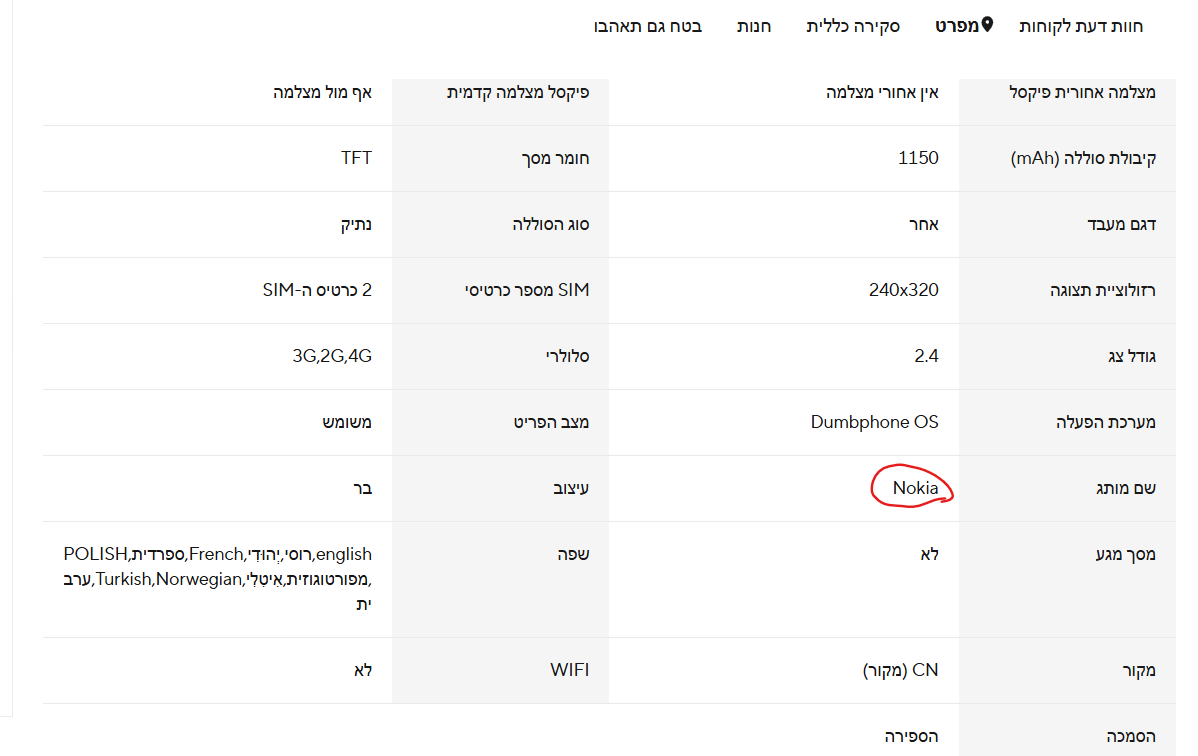This screenshot has height=756, width=1198.
Task: Select the CN (מקור) origin value
Action: (900, 670)
